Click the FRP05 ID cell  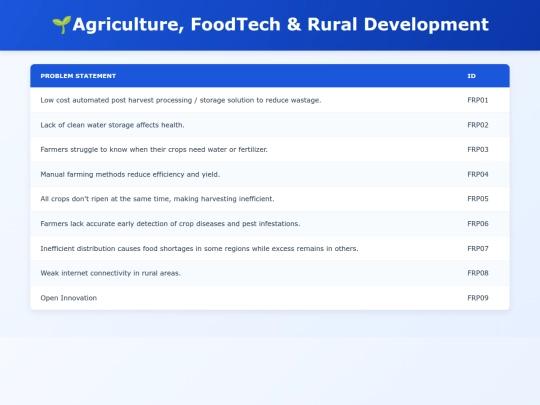pos(478,199)
